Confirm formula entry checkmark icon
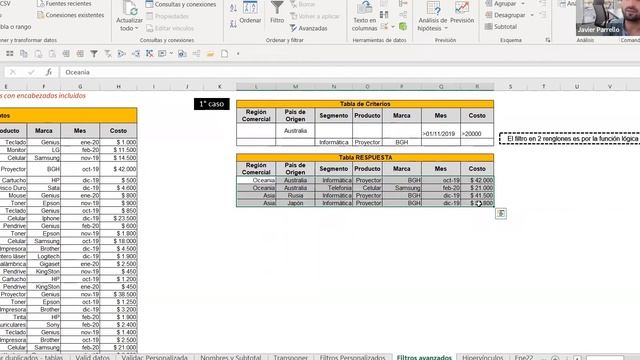 pos(31,72)
